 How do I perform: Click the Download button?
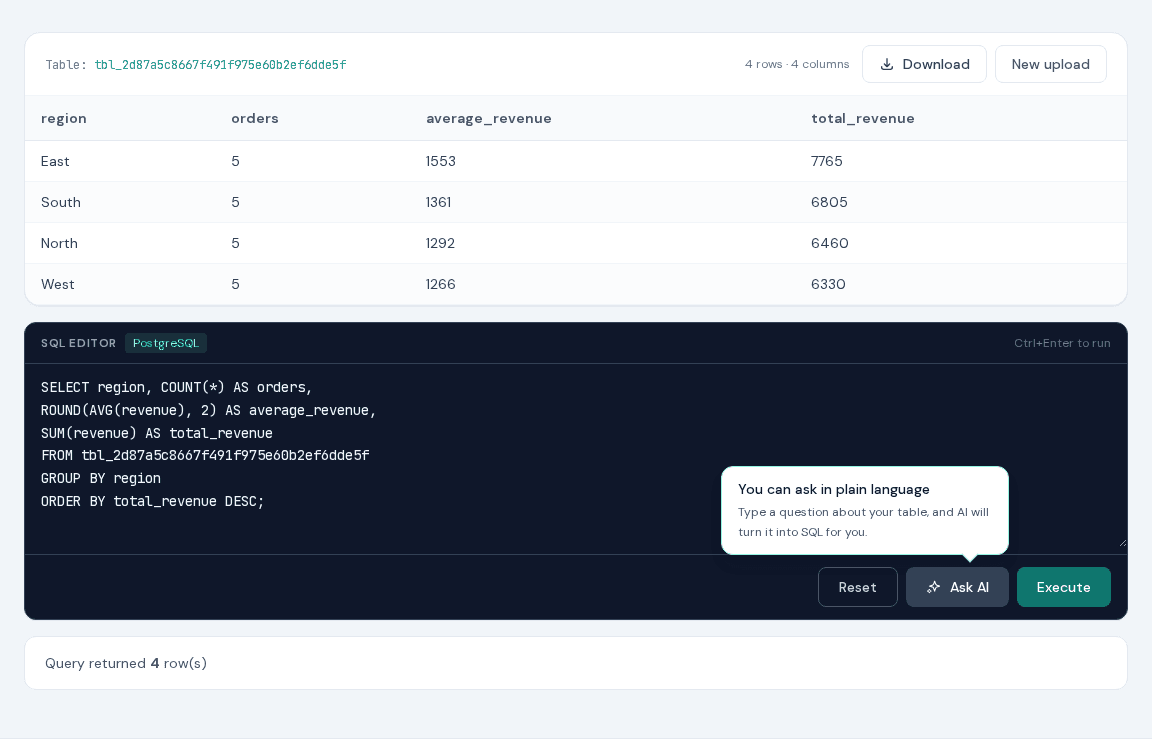(924, 64)
